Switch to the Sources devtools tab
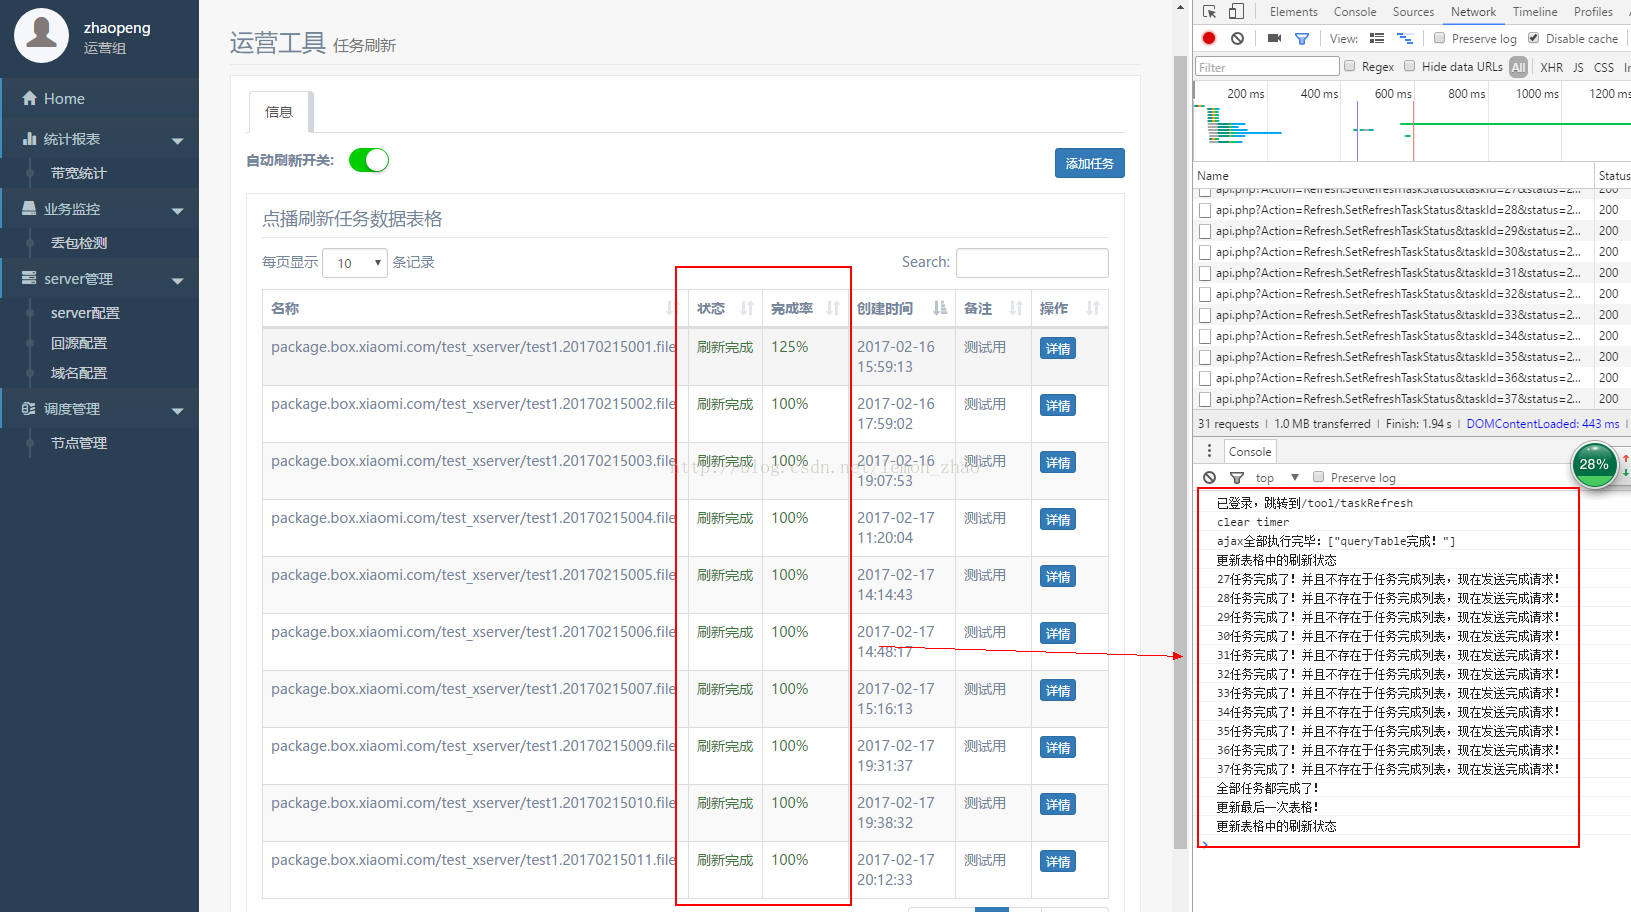 point(1413,12)
